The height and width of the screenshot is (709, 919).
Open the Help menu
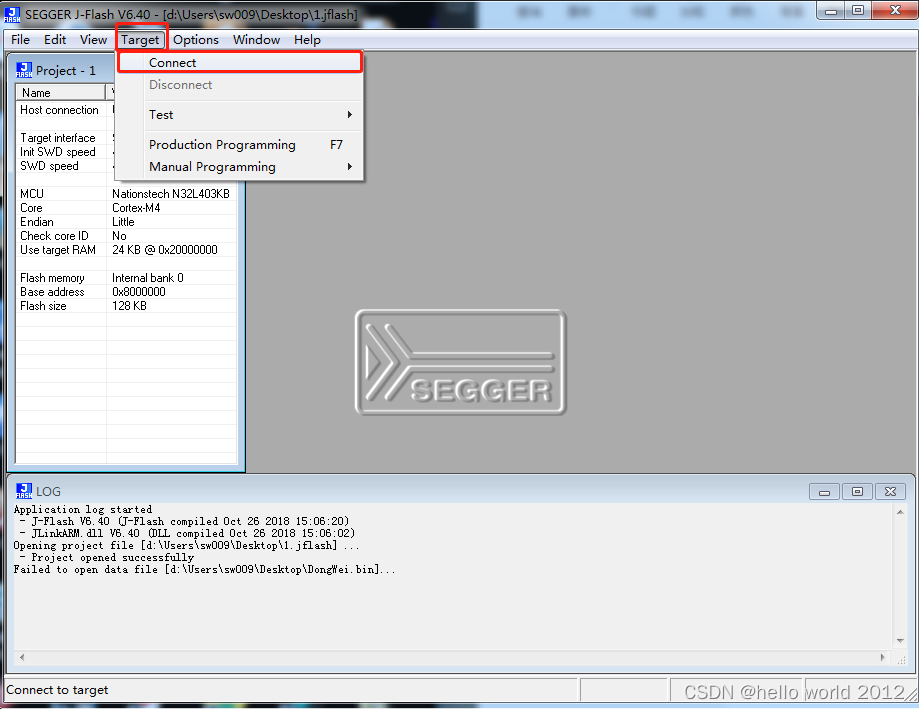[x=307, y=40]
